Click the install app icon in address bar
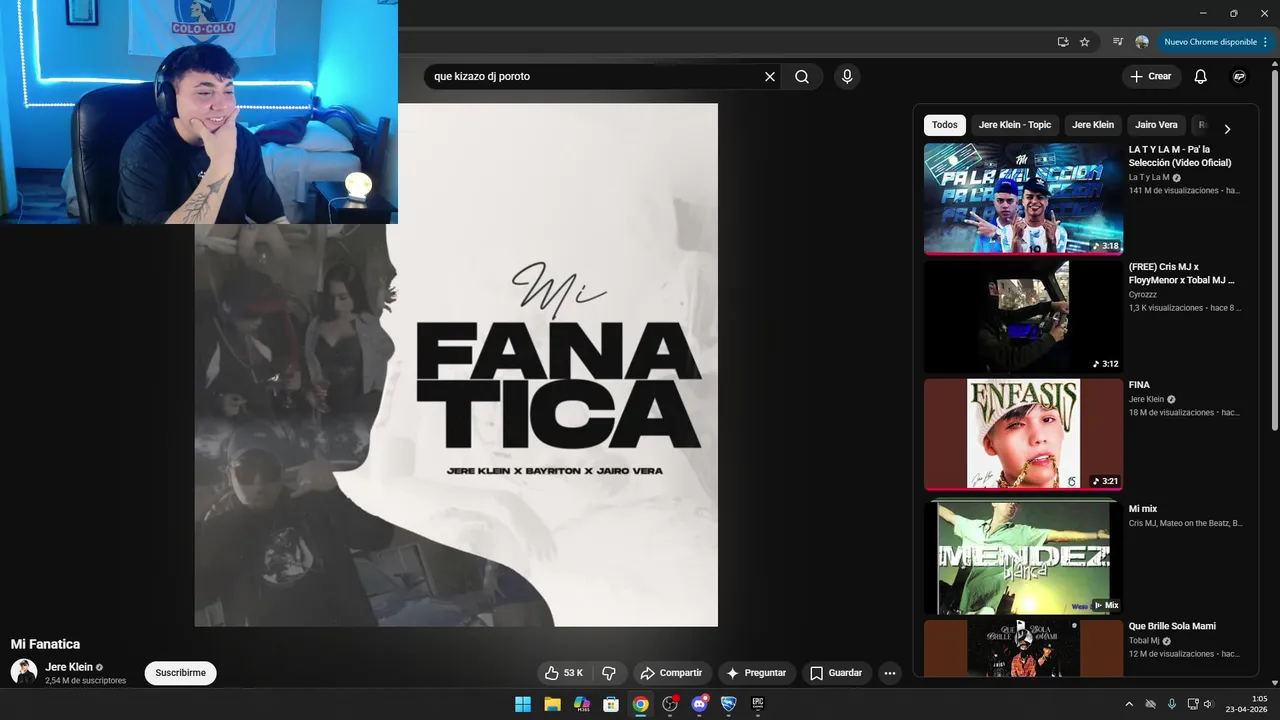 (x=1063, y=42)
